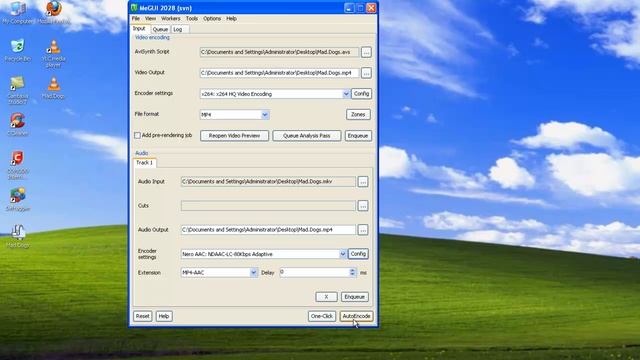Viewport: 640px width, 360px height.
Task: Open the Recycle Bin icon
Action: tap(18, 50)
